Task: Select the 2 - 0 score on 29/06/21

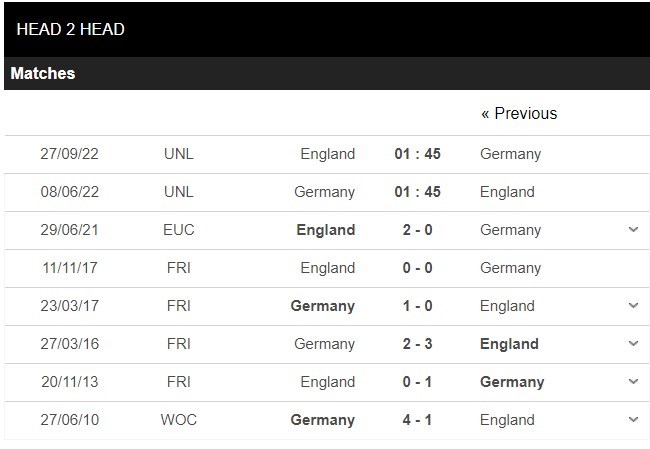Action: pyautogui.click(x=417, y=230)
